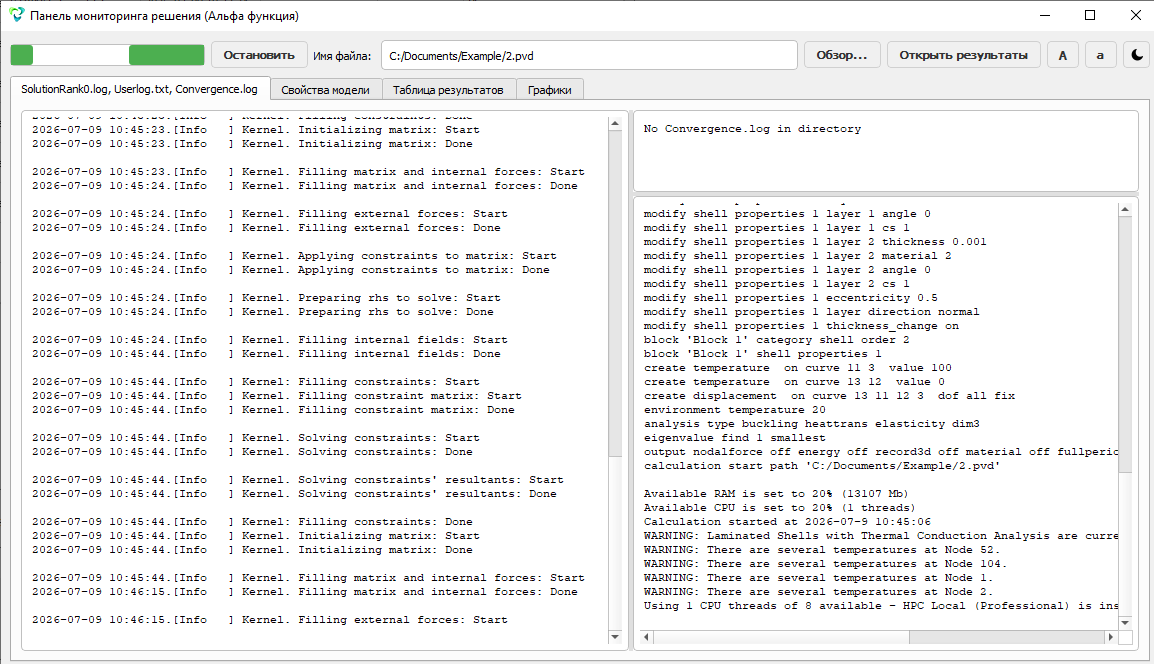Click warning about temperatures at Node 104

pyautogui.click(x=825, y=563)
